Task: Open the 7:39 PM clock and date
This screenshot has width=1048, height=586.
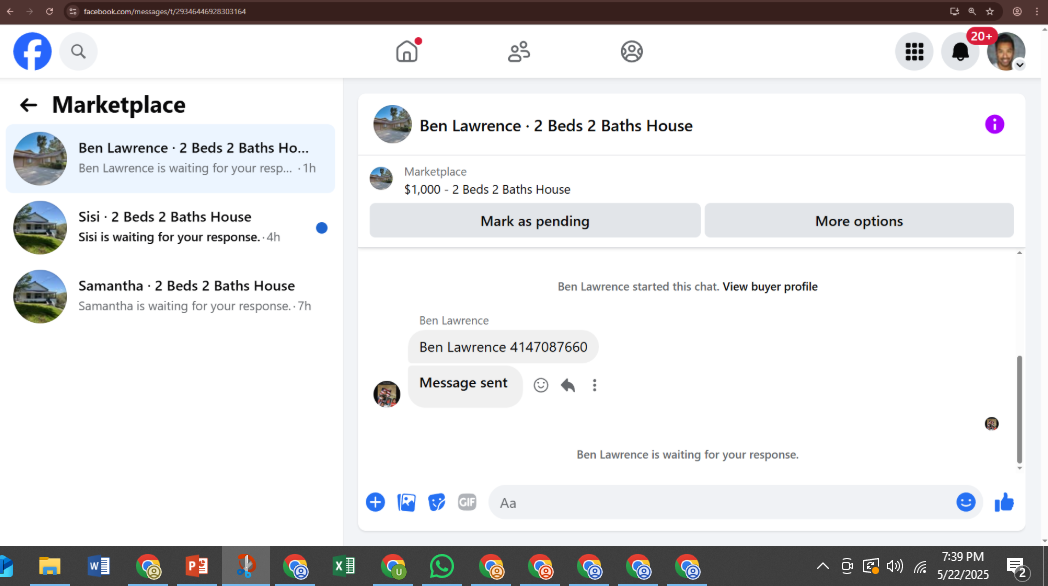Action: point(962,566)
